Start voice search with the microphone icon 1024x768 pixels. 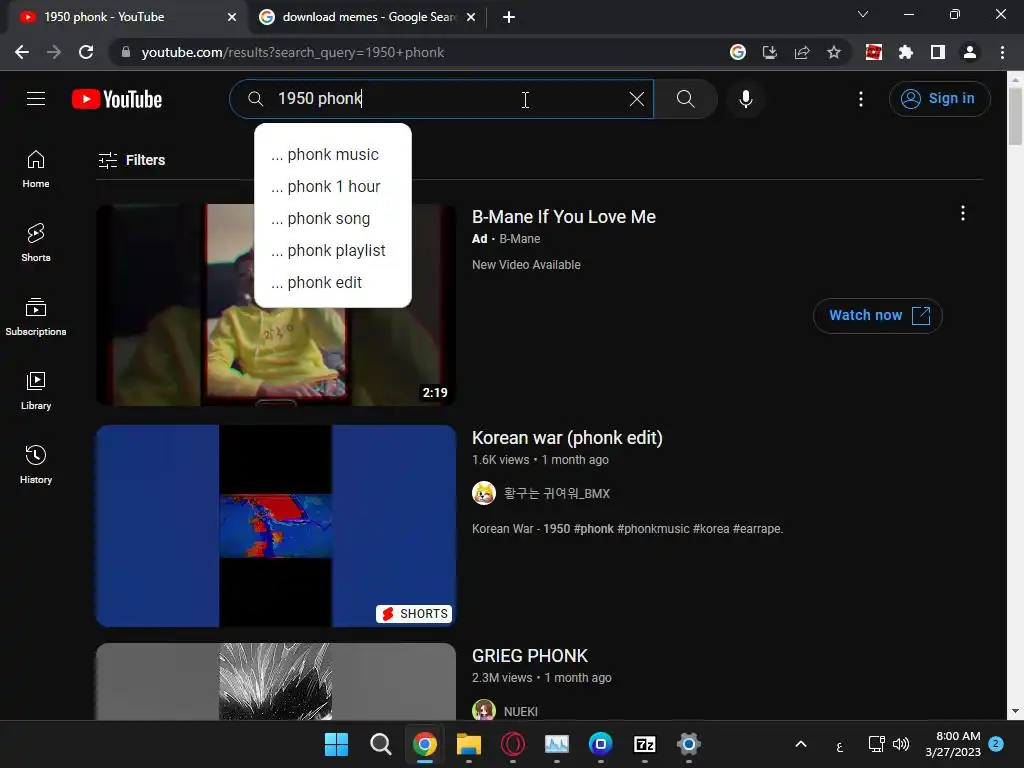(x=746, y=99)
